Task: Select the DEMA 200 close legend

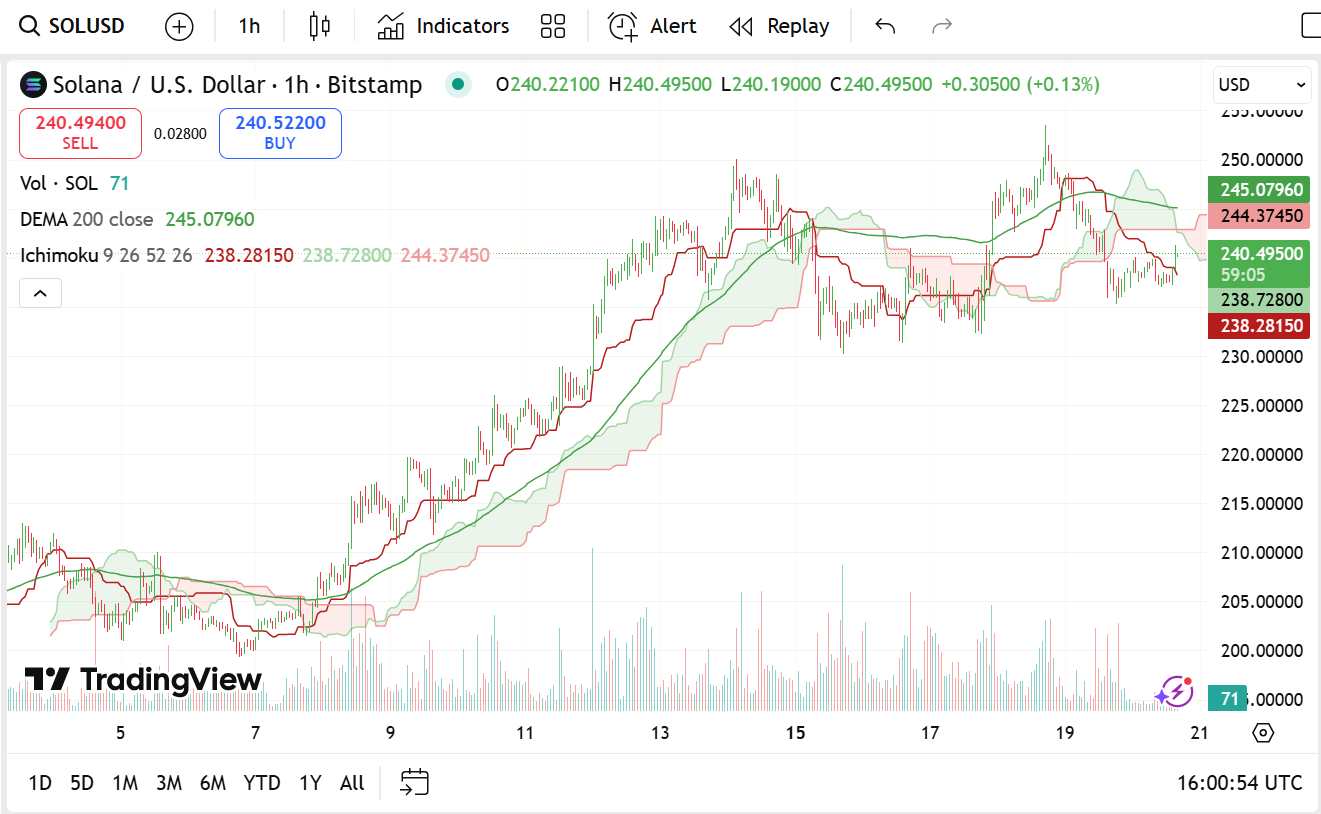Action: tap(137, 219)
